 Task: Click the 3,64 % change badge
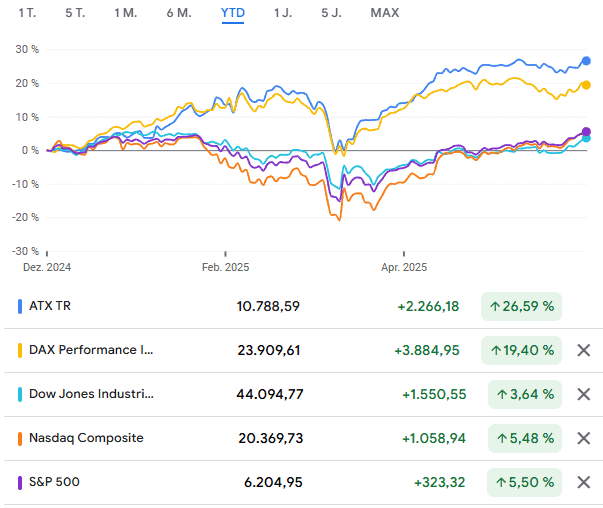pos(525,394)
